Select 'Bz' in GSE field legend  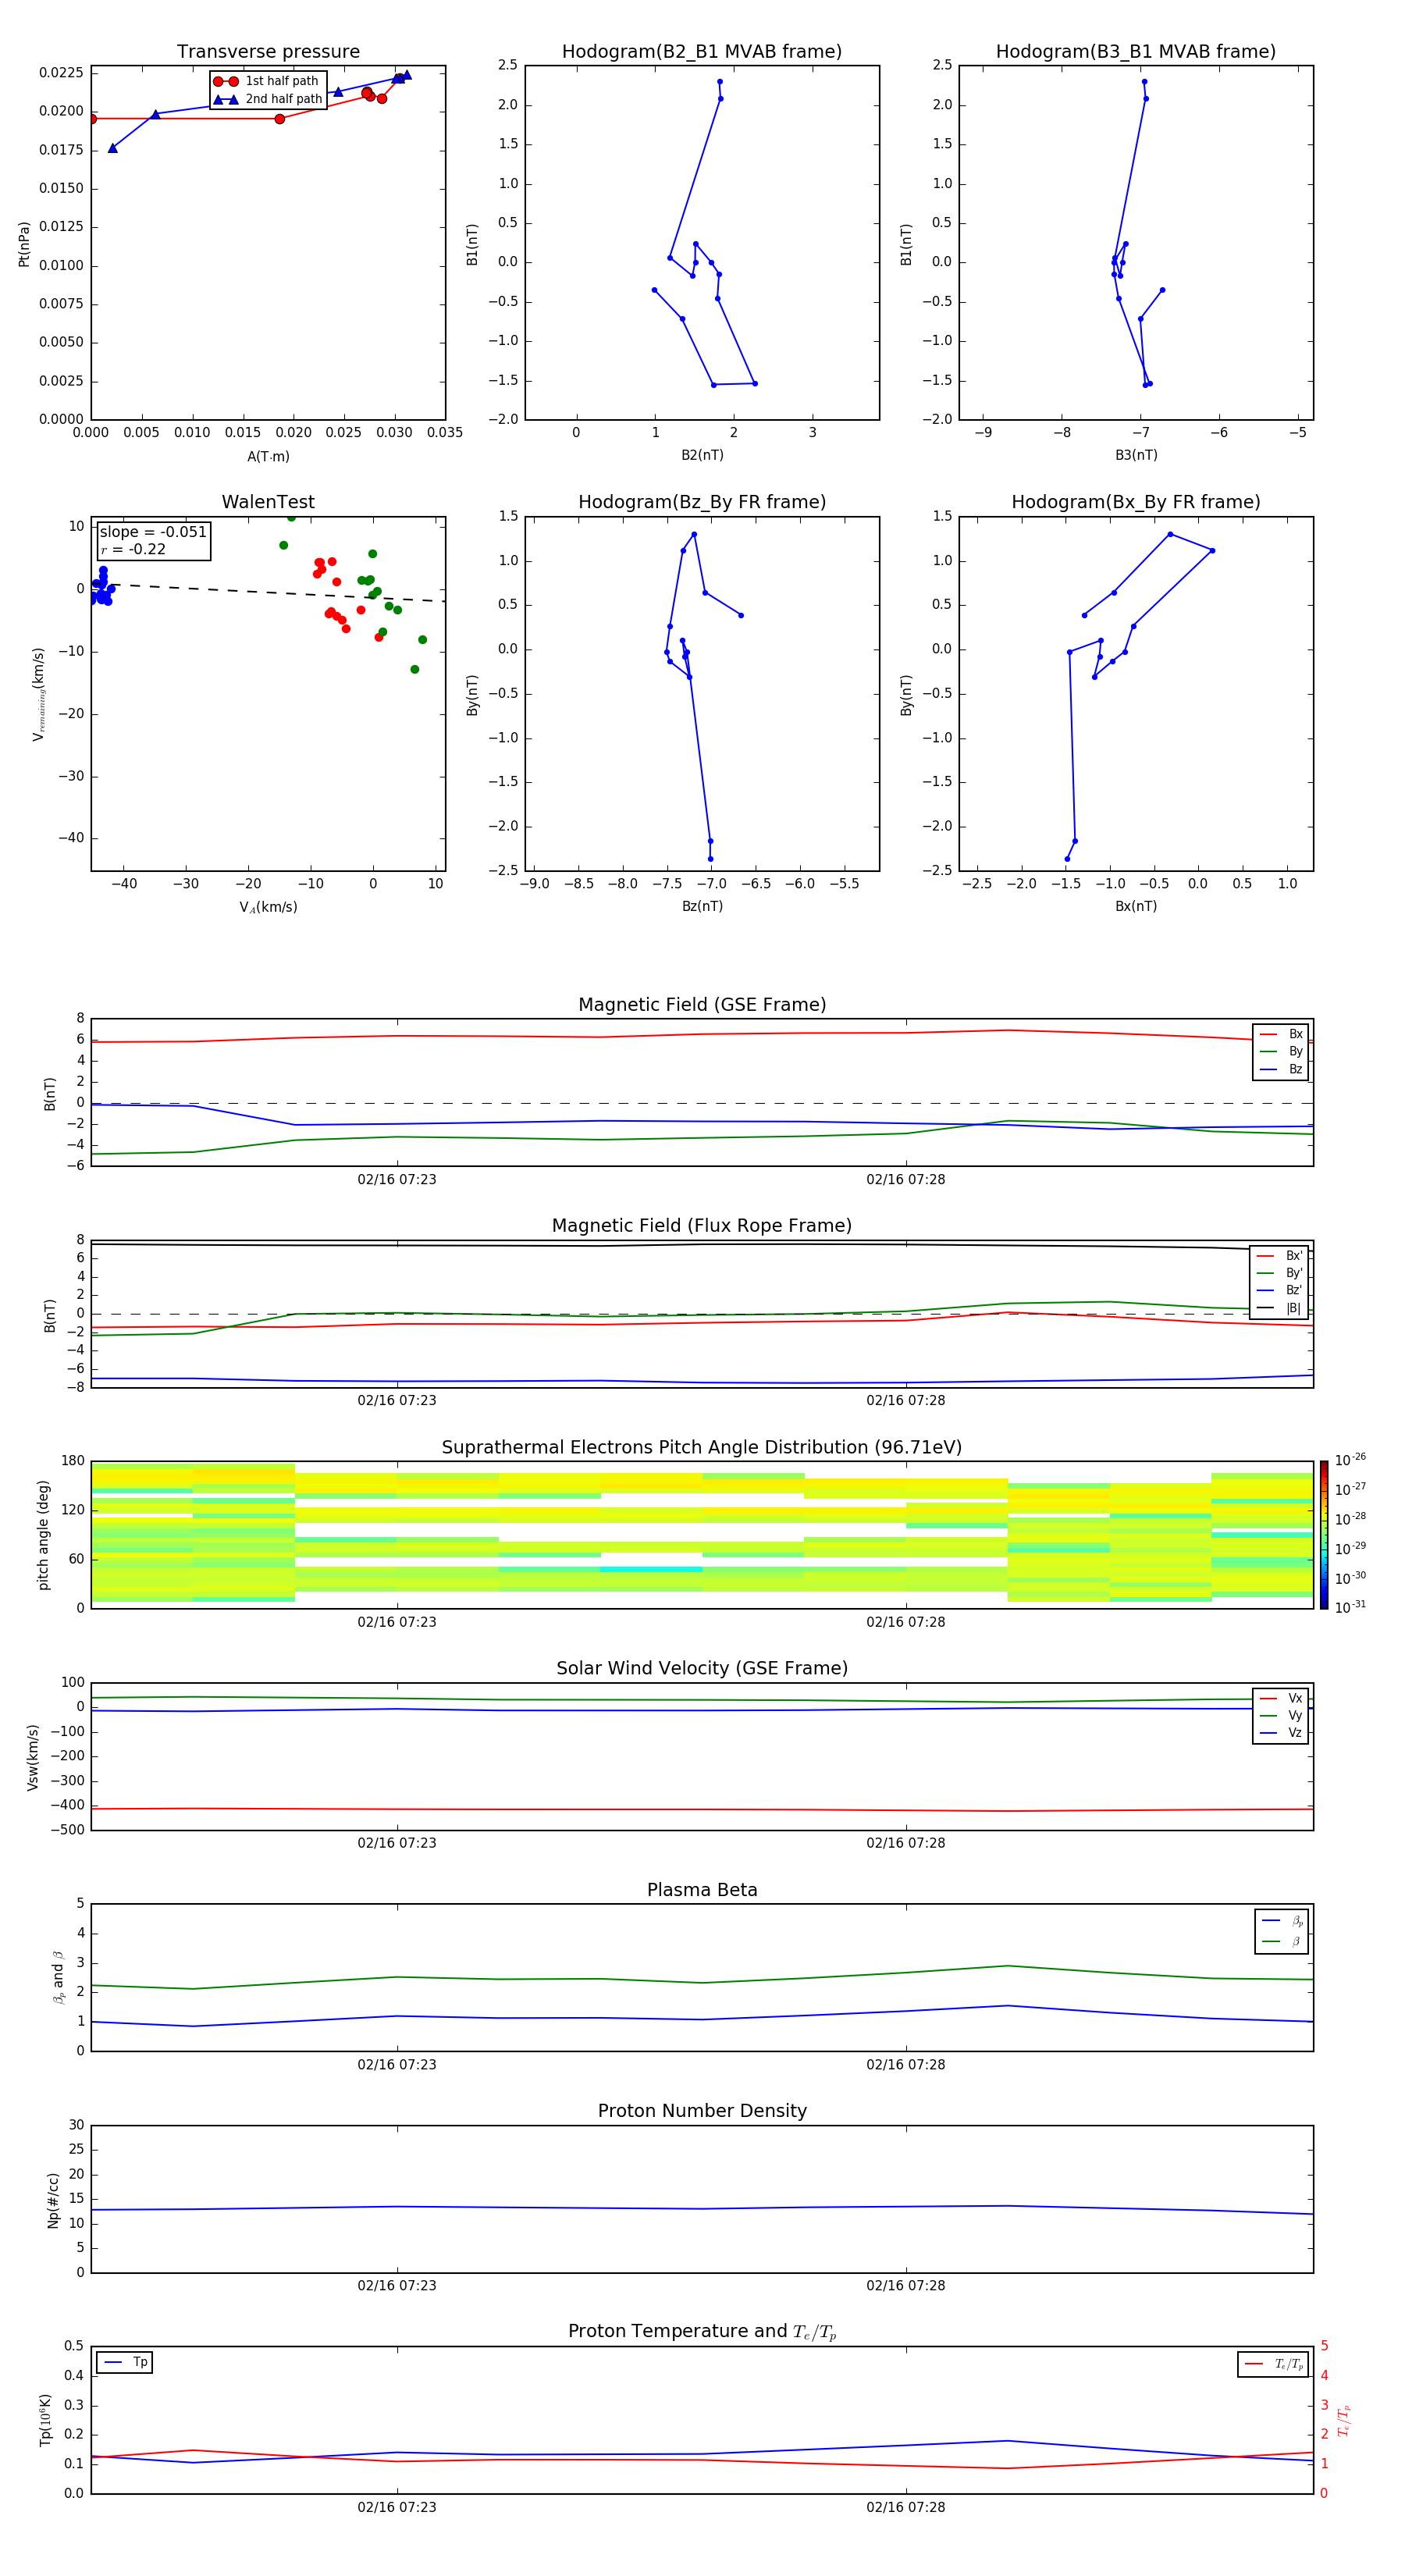tap(1281, 1069)
